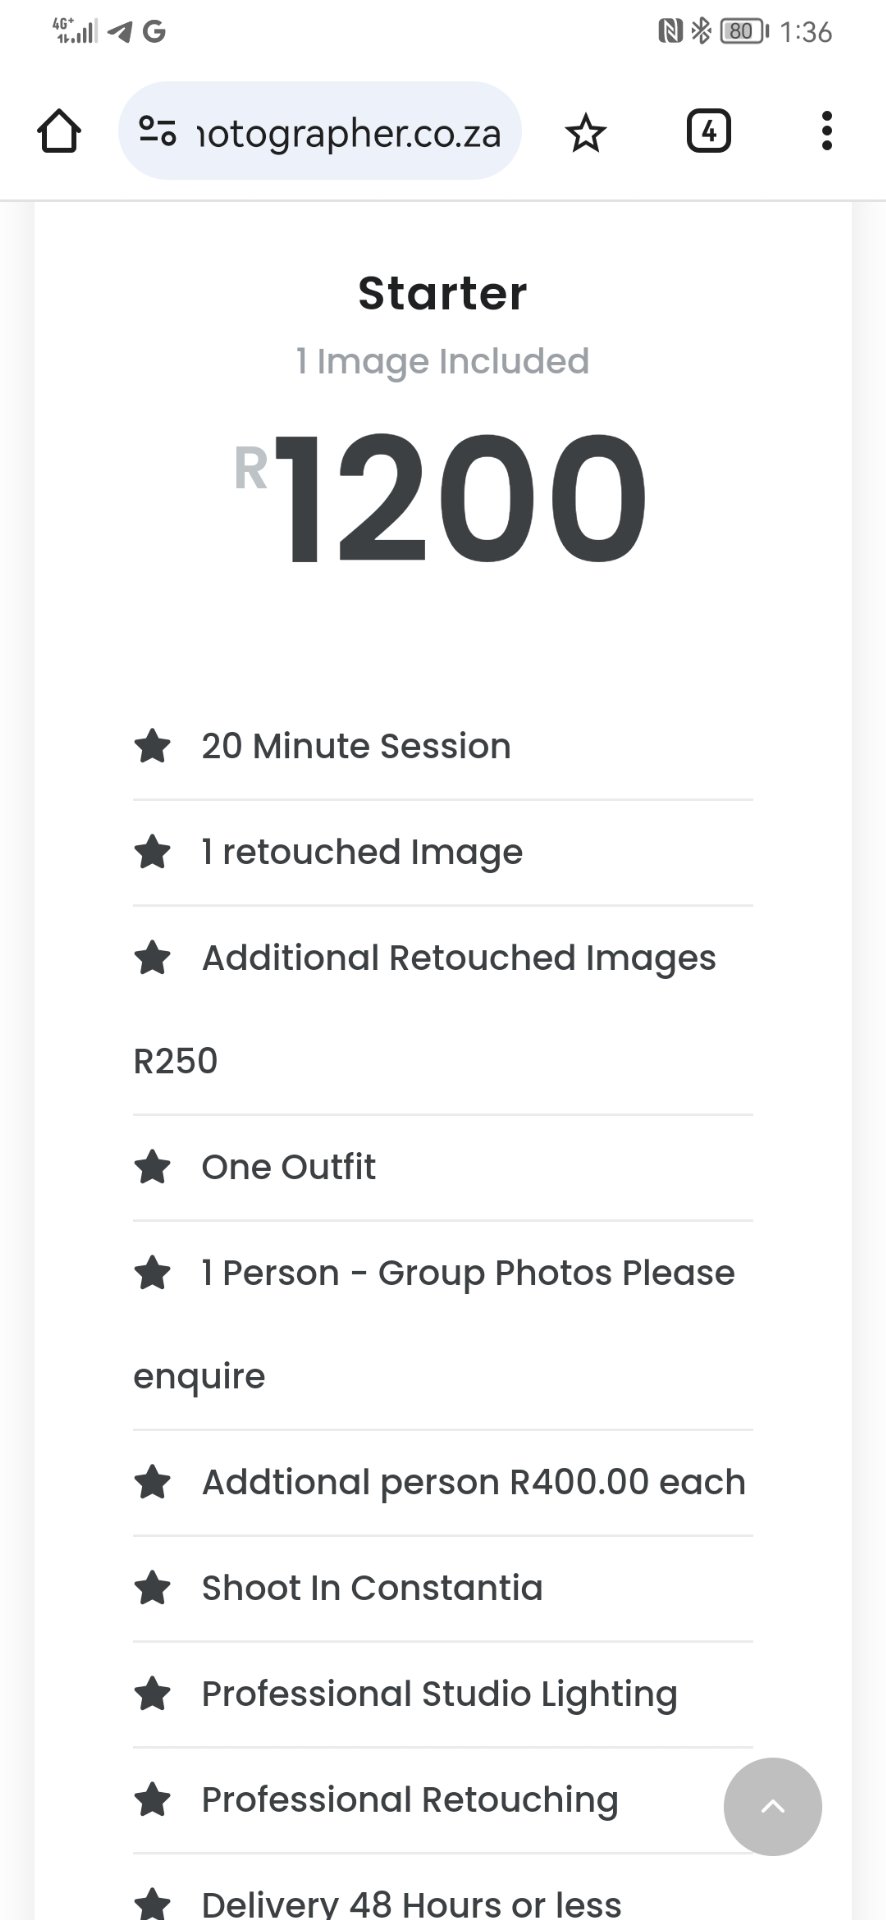The height and width of the screenshot is (1920, 886).
Task: Tap the NFC status icon
Action: pyautogui.click(x=670, y=31)
